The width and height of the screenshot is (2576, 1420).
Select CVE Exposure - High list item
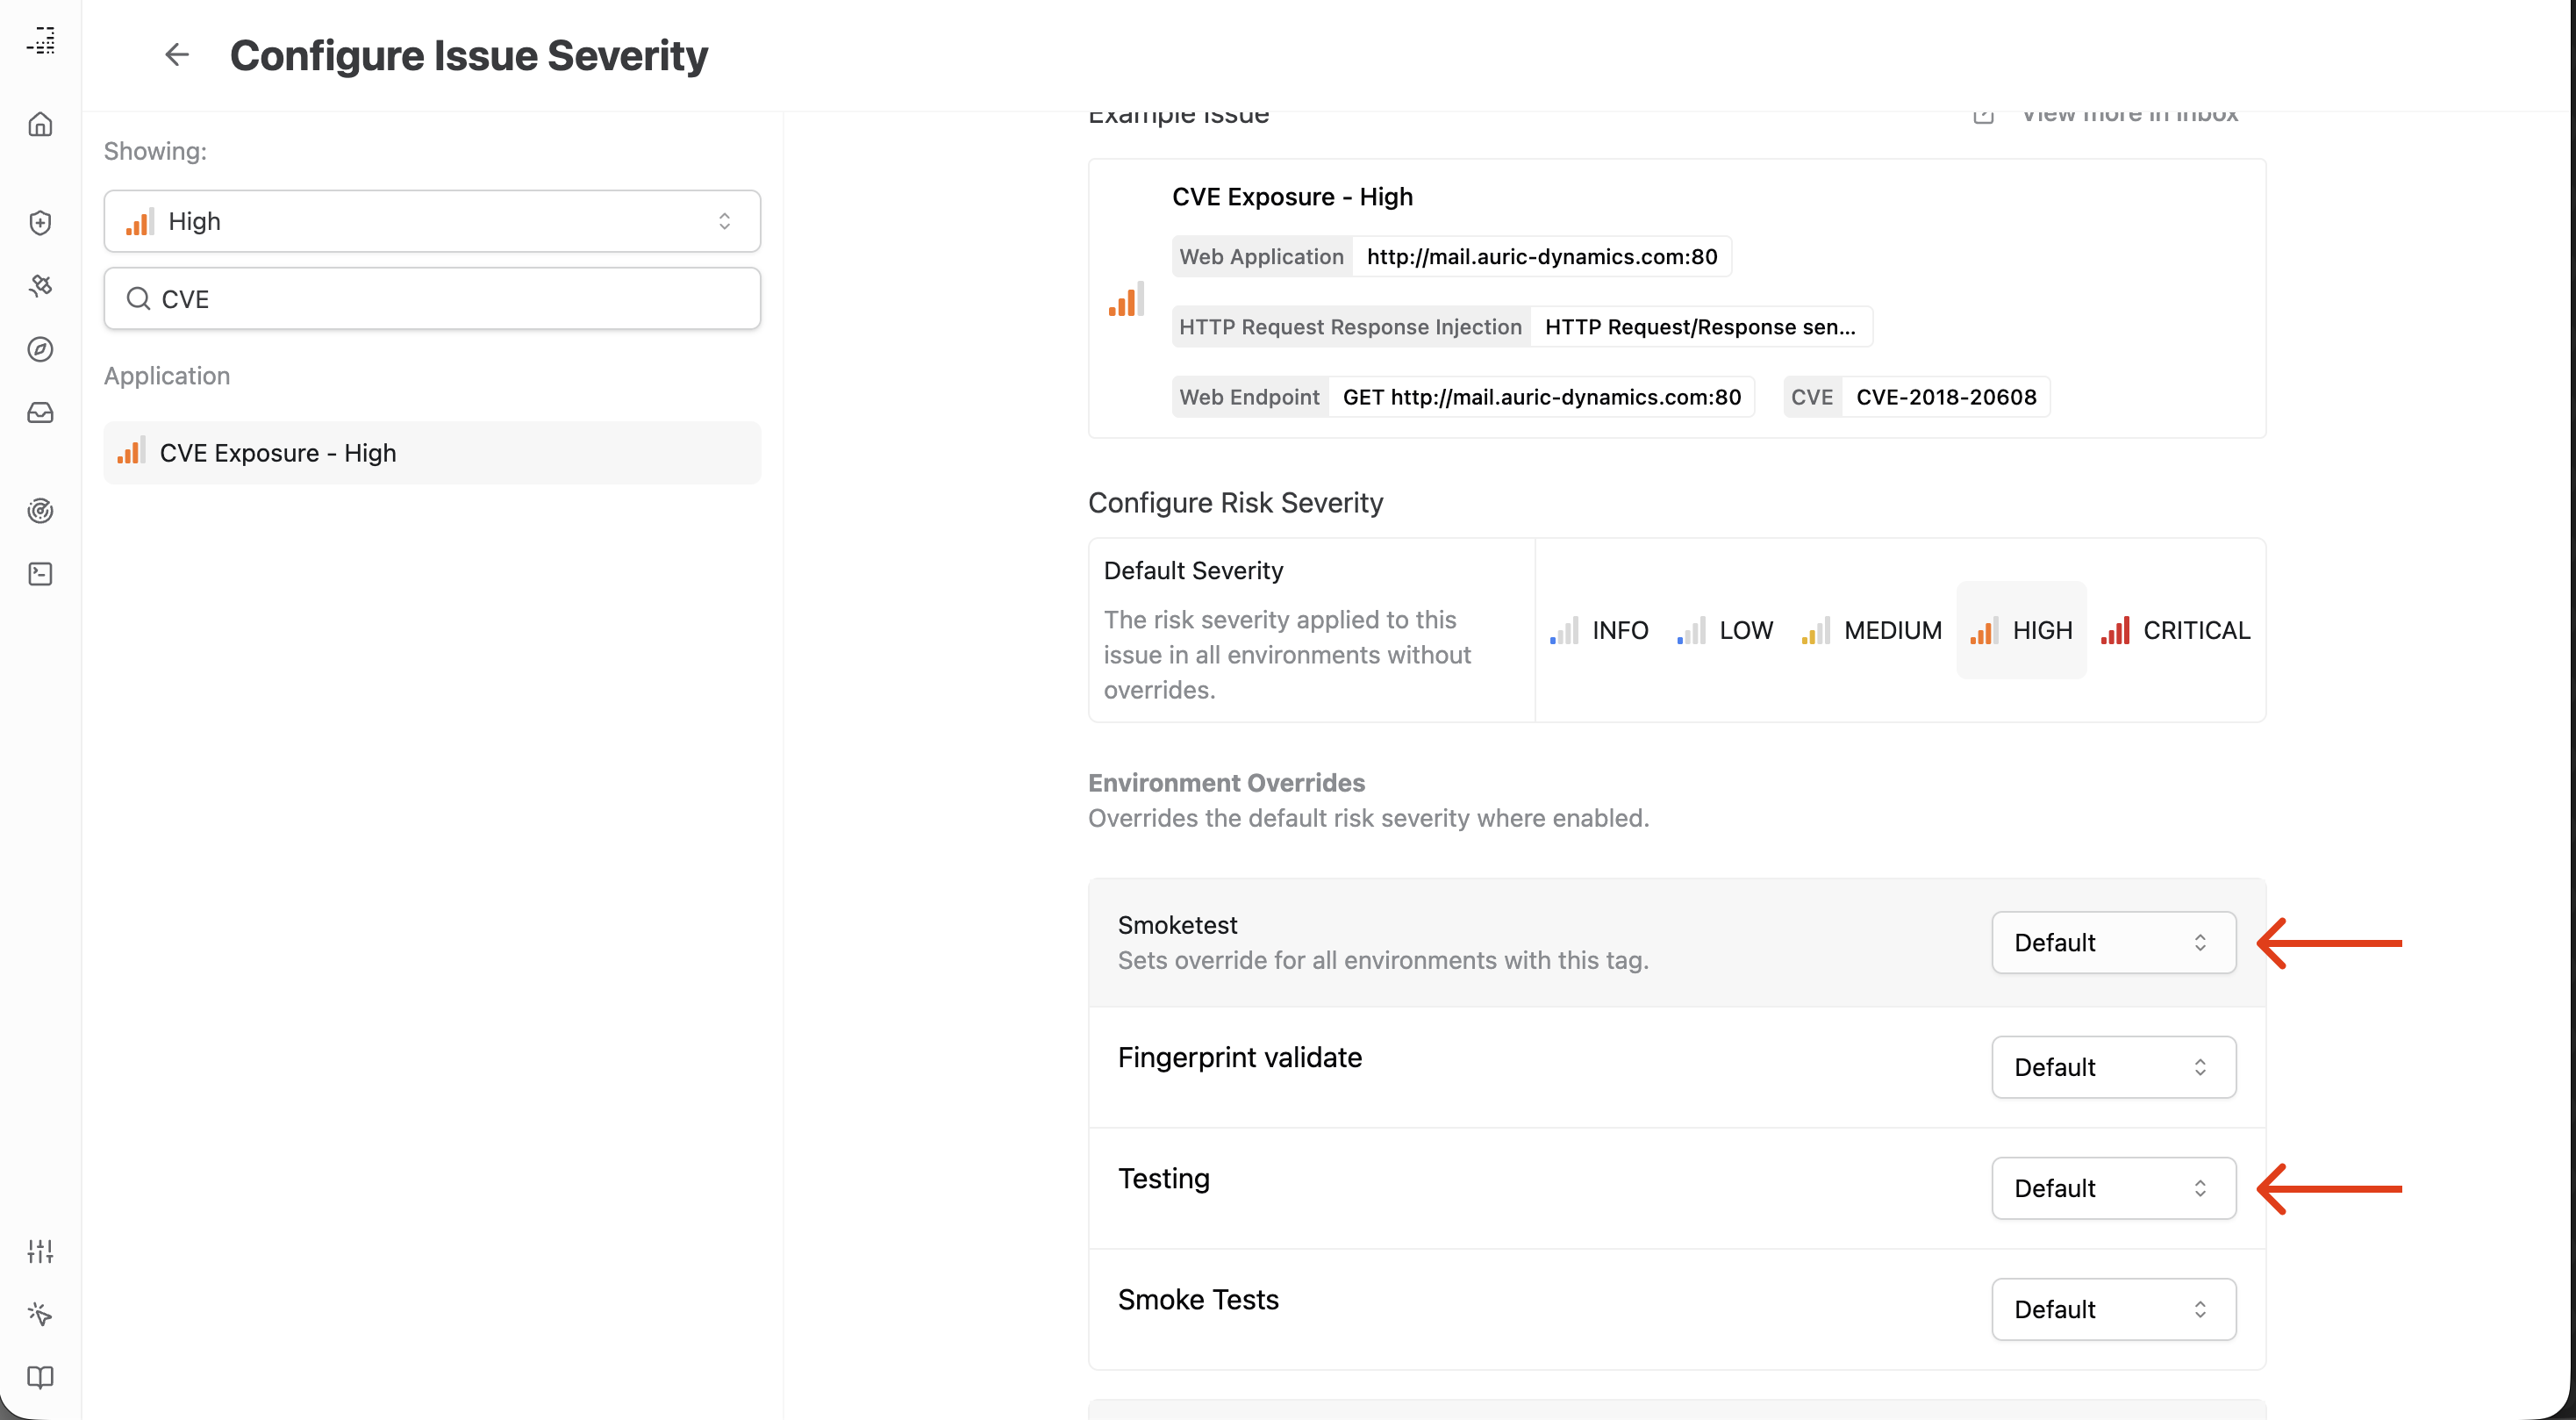point(432,453)
